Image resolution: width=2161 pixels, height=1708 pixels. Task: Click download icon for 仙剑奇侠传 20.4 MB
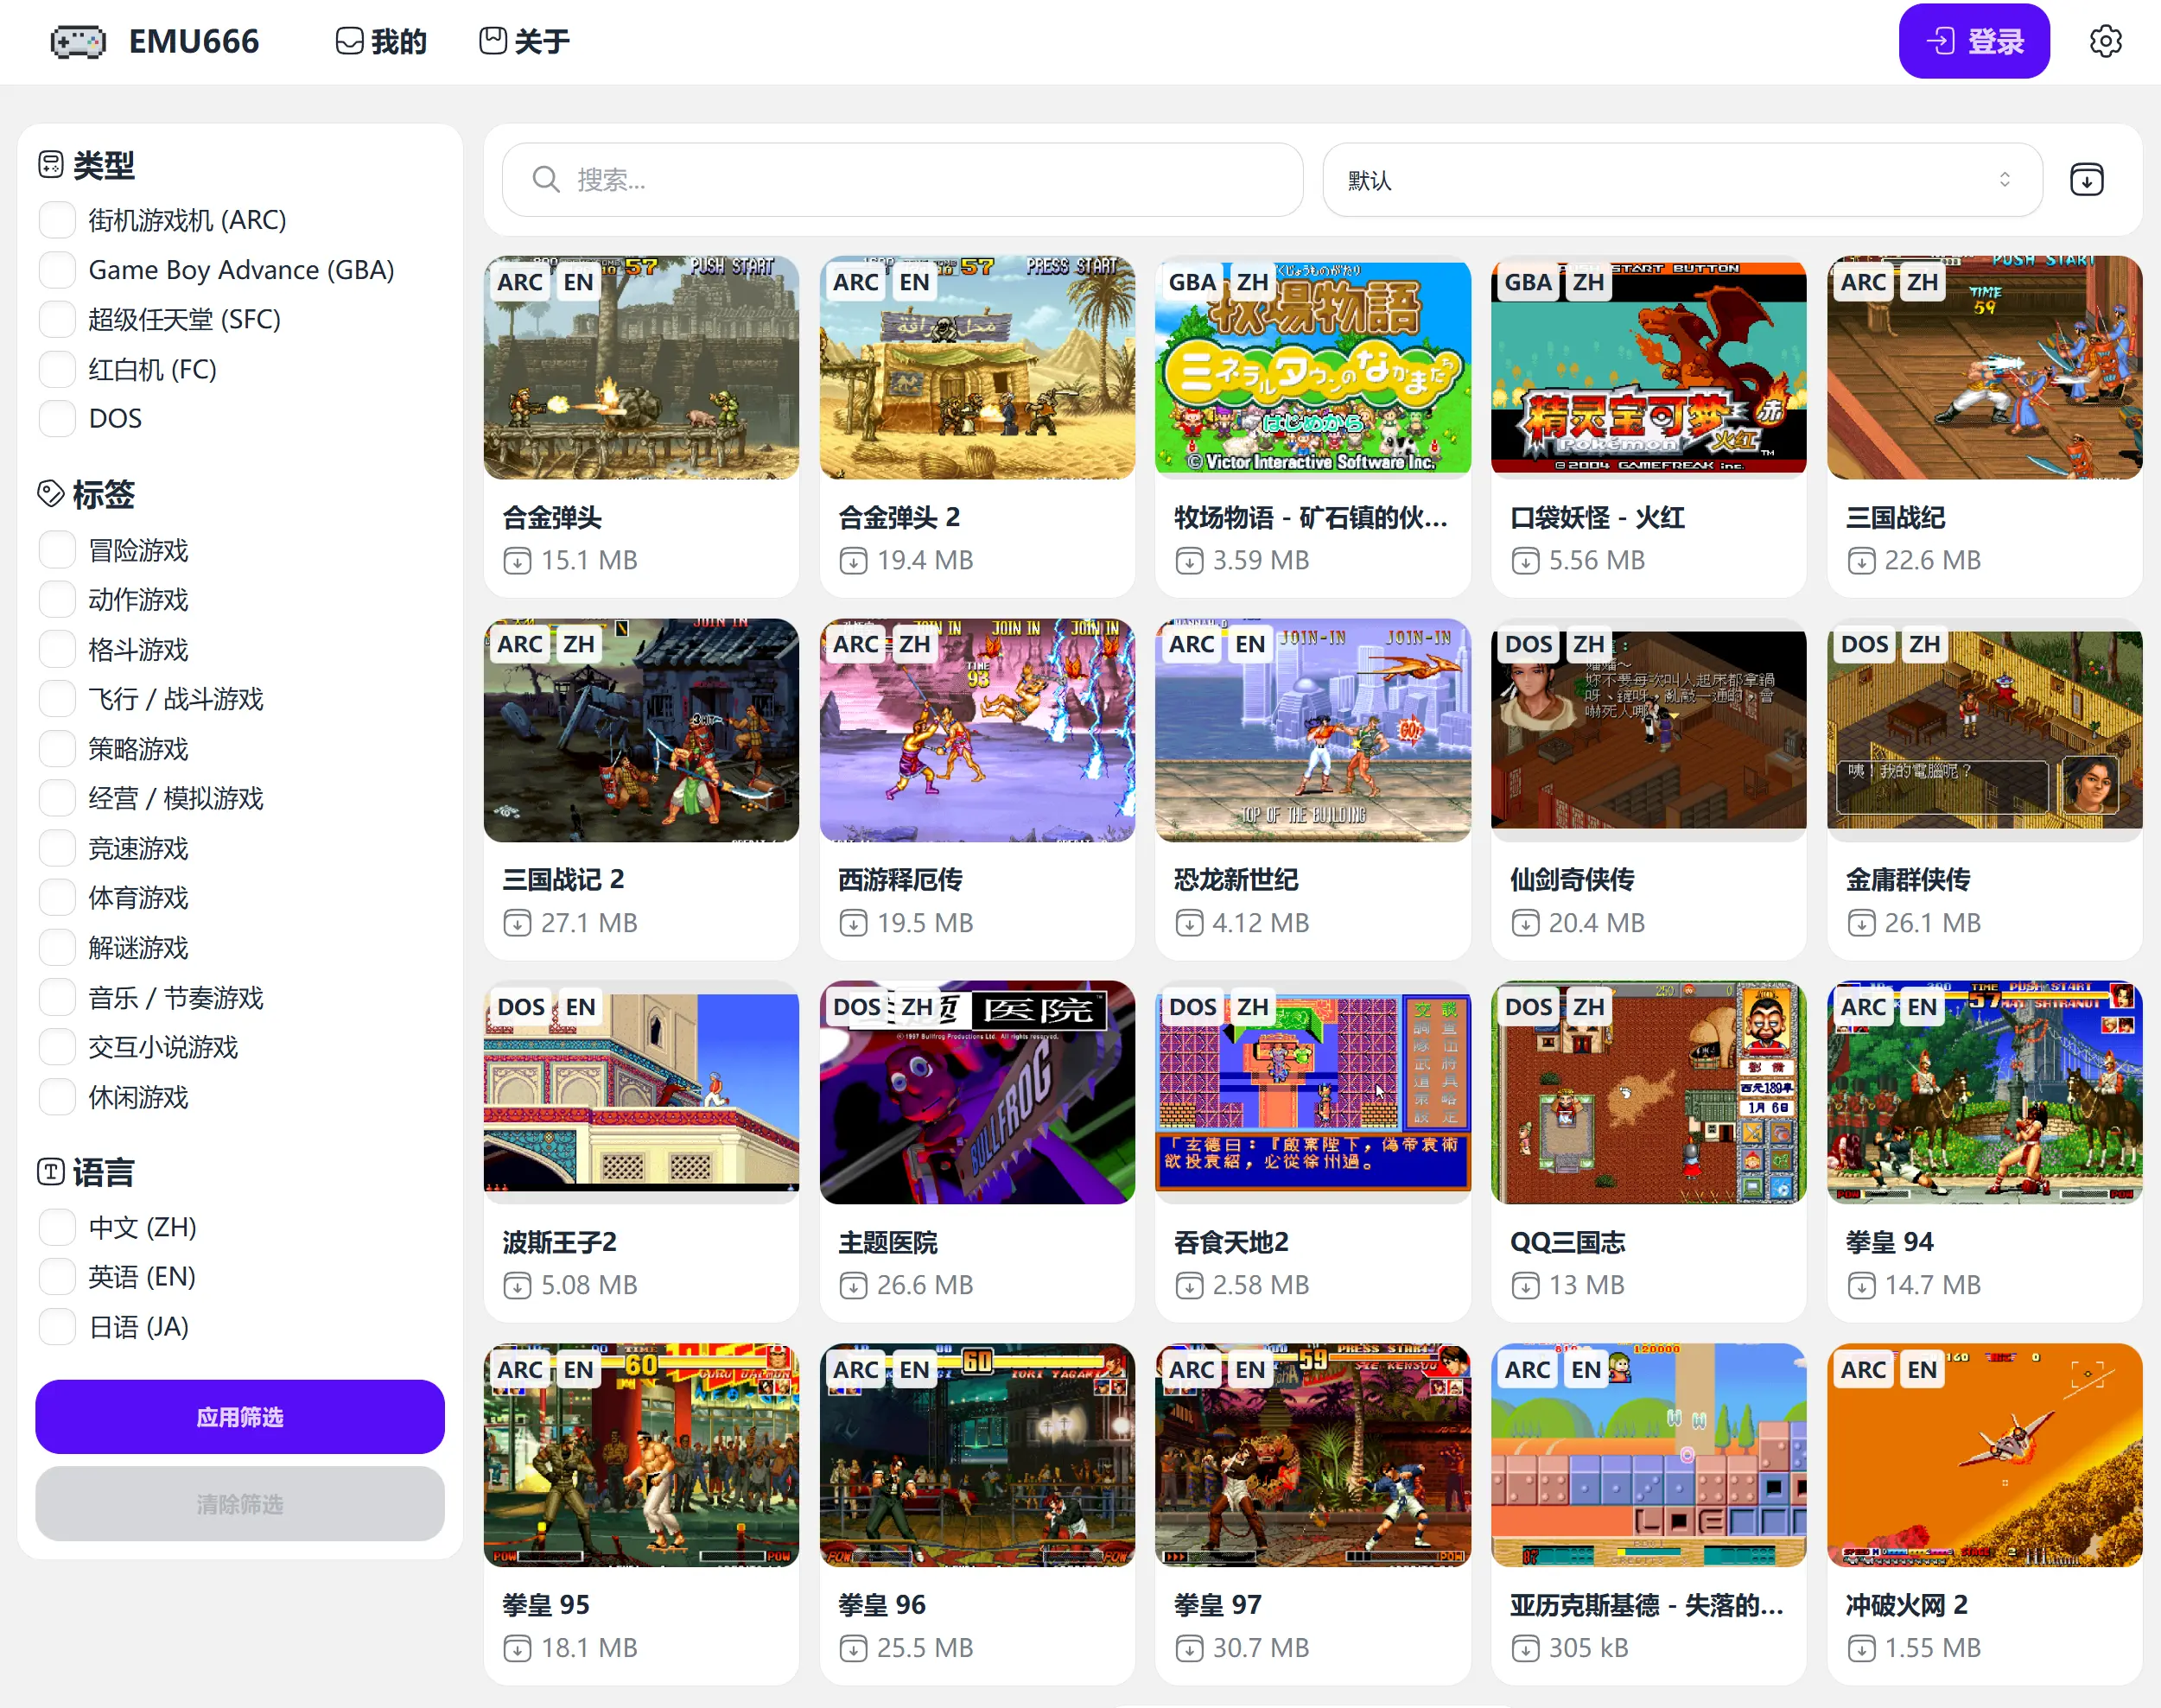coord(1525,923)
